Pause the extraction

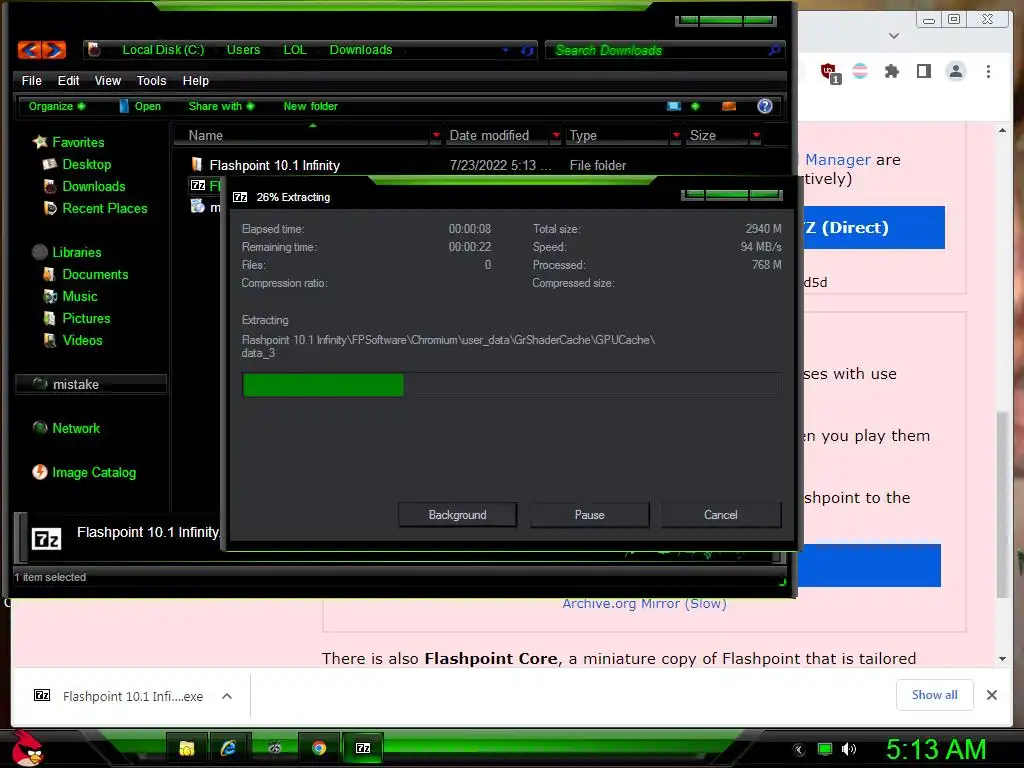click(x=589, y=515)
